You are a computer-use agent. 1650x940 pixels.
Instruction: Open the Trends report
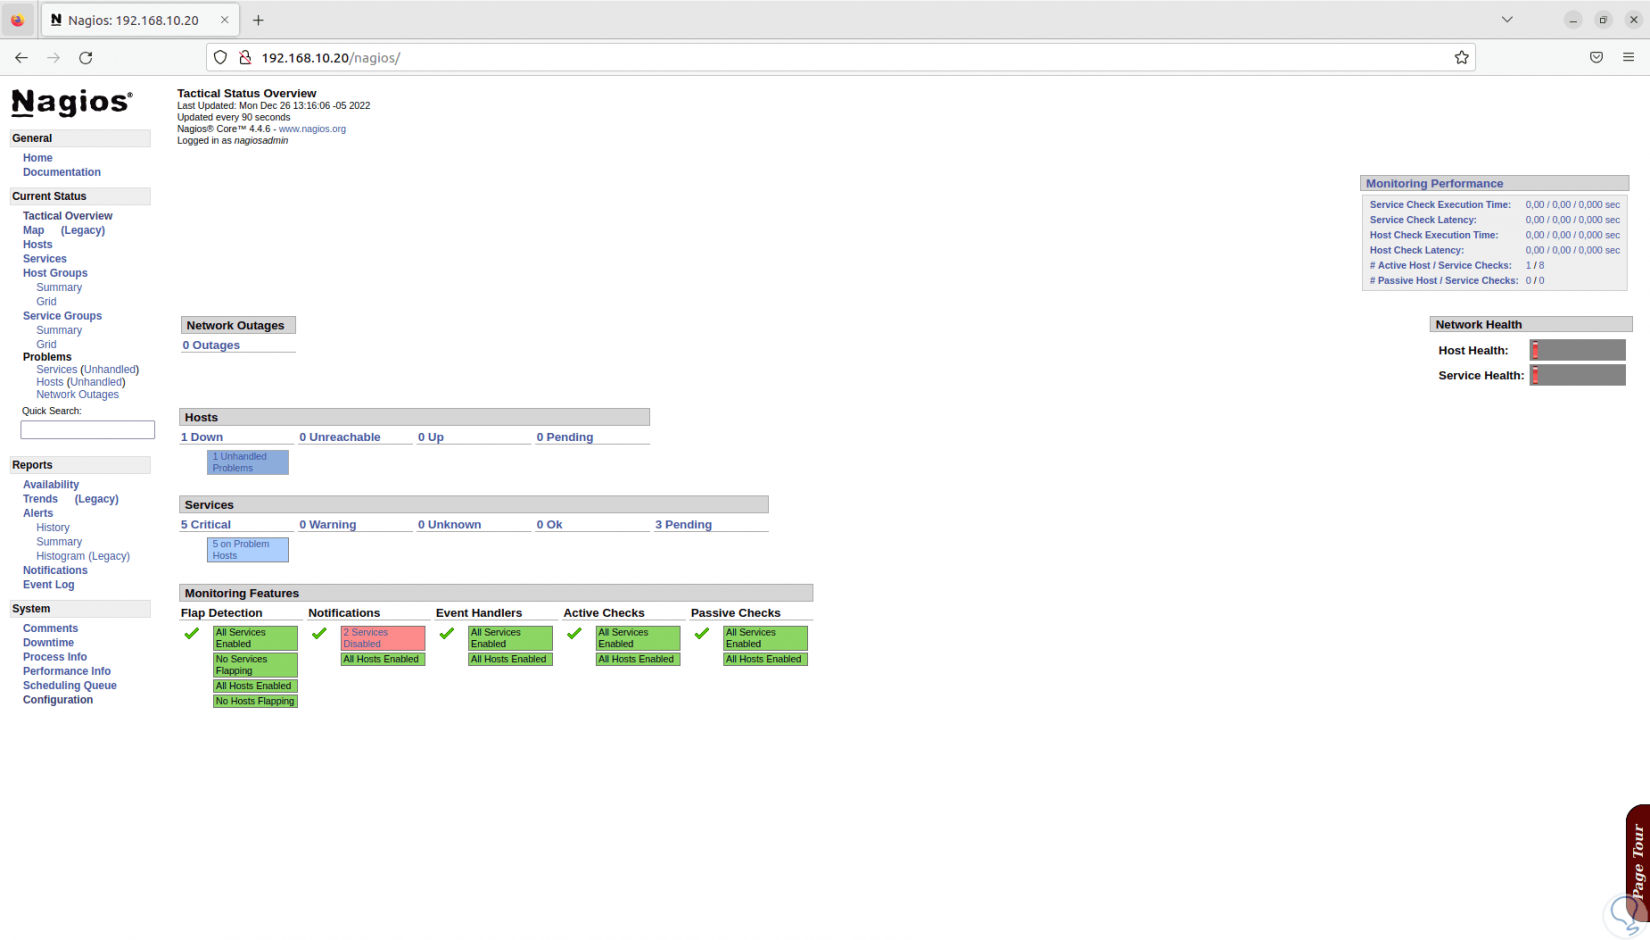[x=41, y=499]
